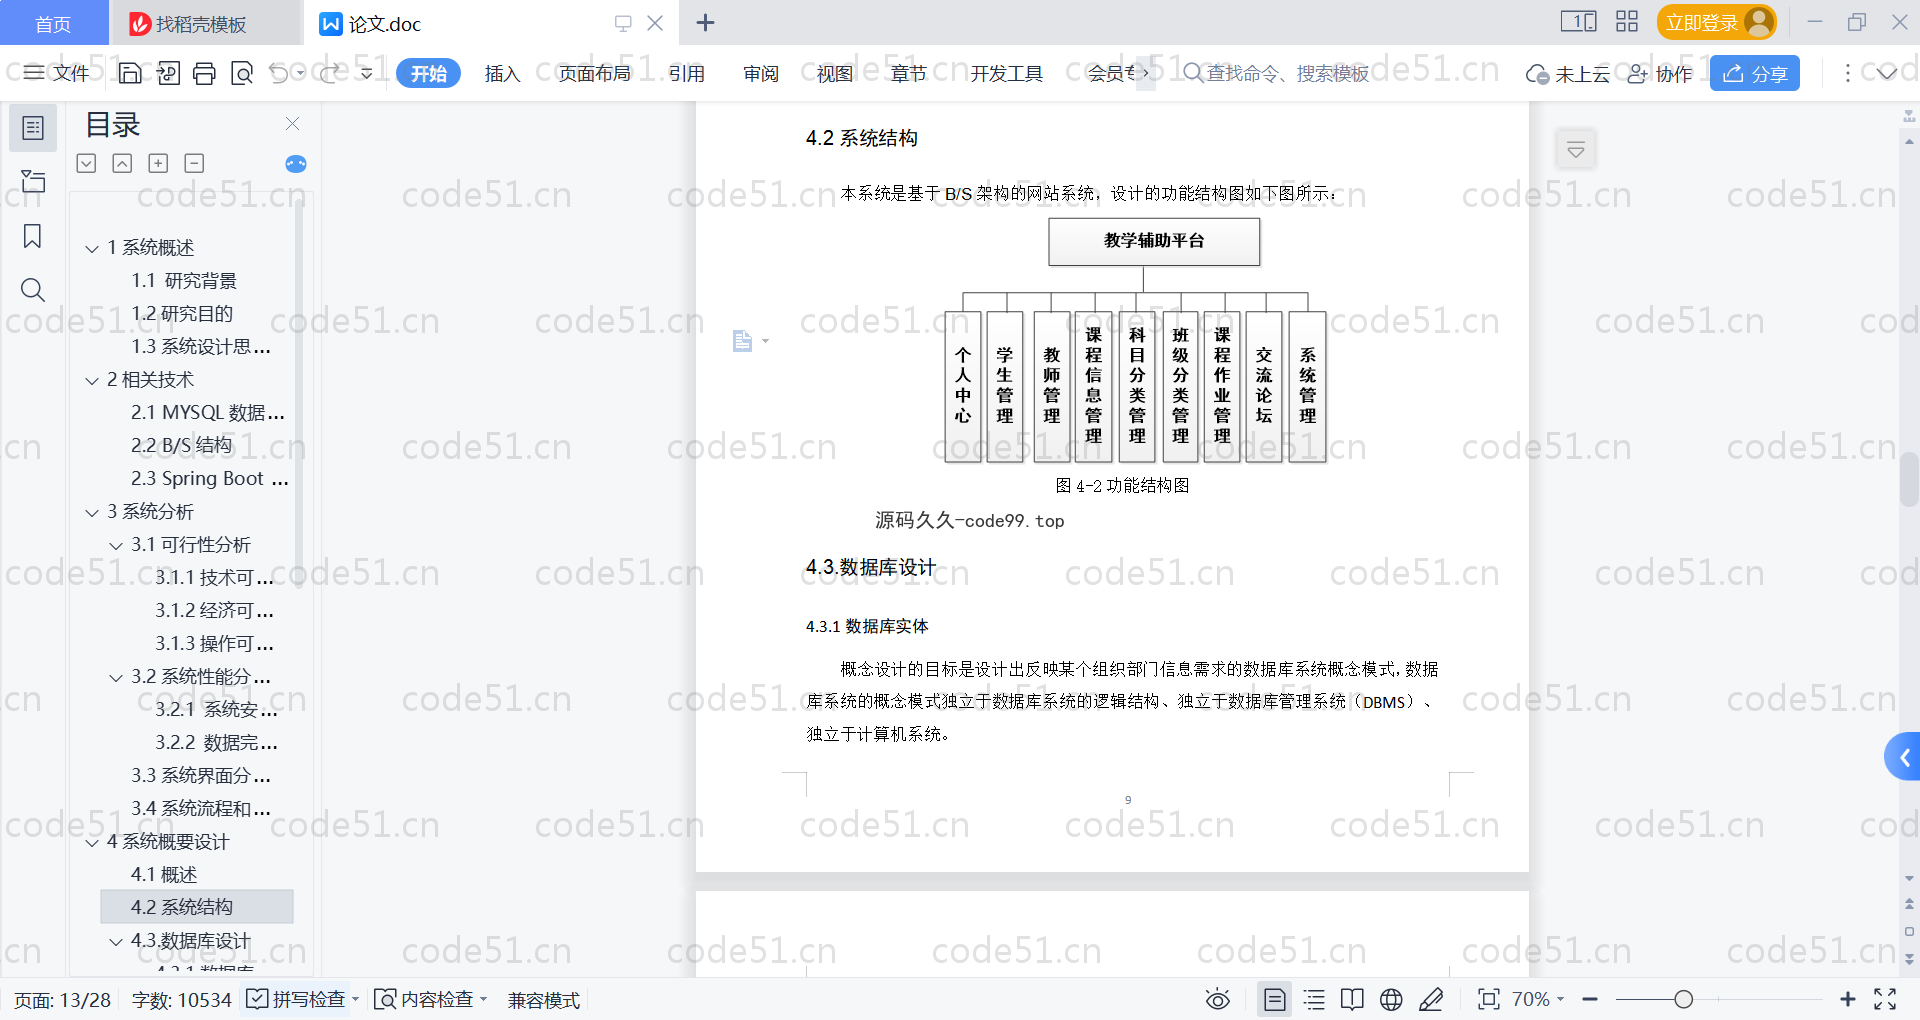This screenshot has width=1920, height=1020.
Task: Click the fit-page zoom icon
Action: [1488, 999]
